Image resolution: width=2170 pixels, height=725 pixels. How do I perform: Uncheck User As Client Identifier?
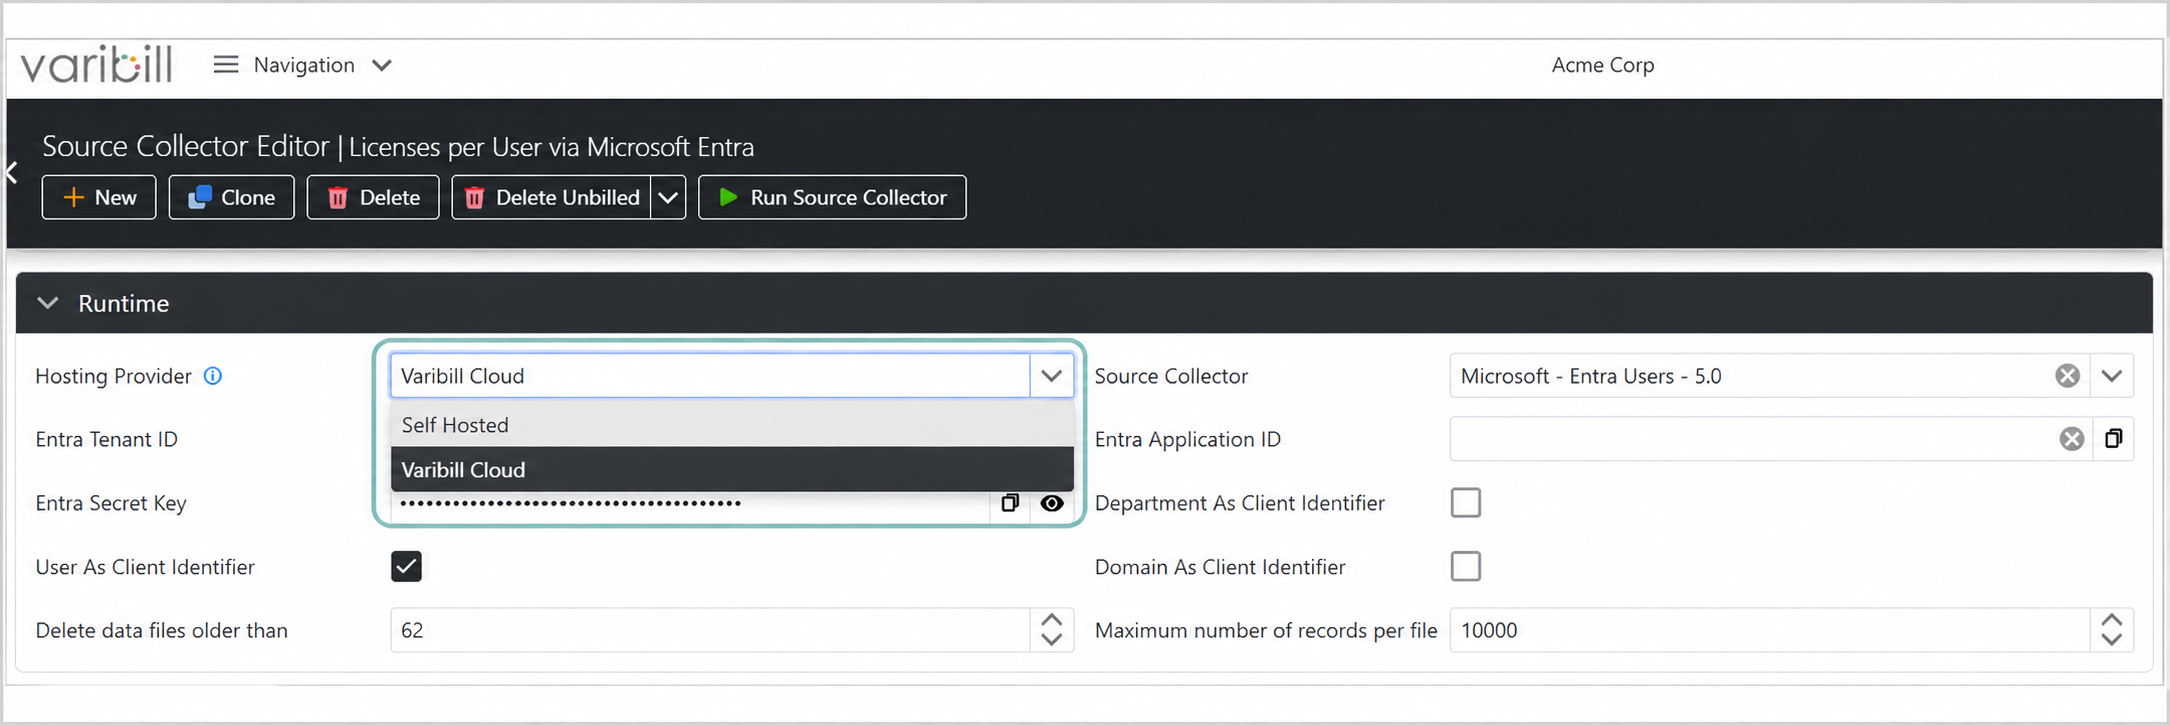(x=406, y=566)
